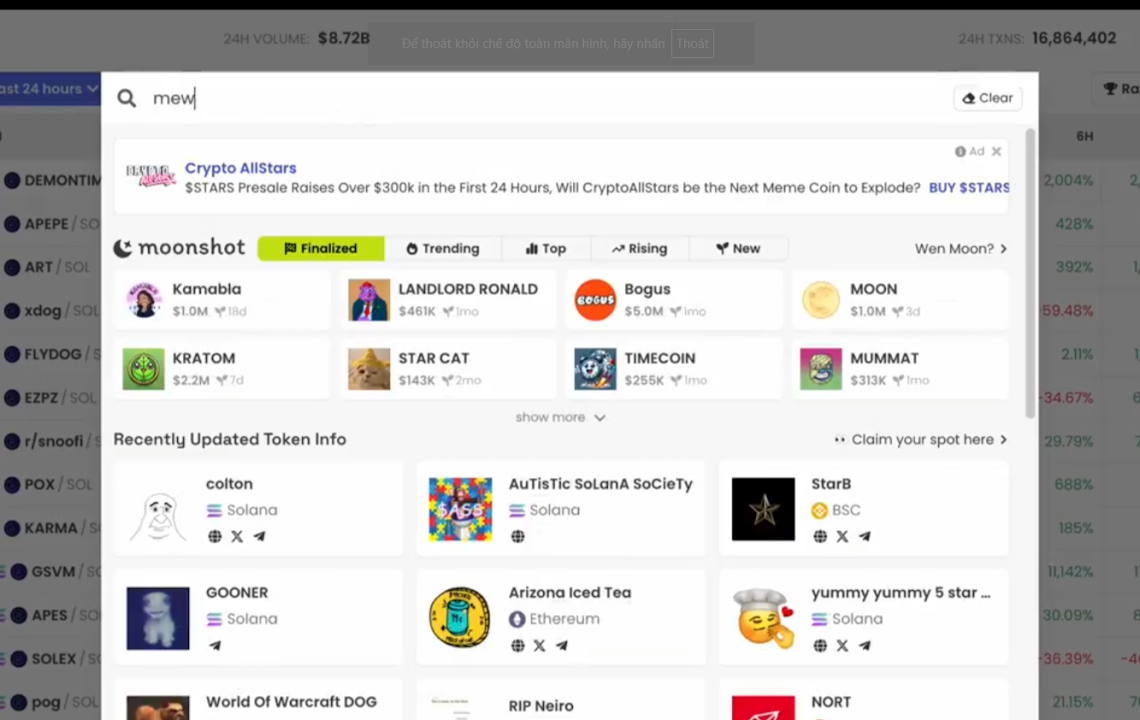
Task: Open the Crypto AllStars ad title link
Action: (241, 168)
